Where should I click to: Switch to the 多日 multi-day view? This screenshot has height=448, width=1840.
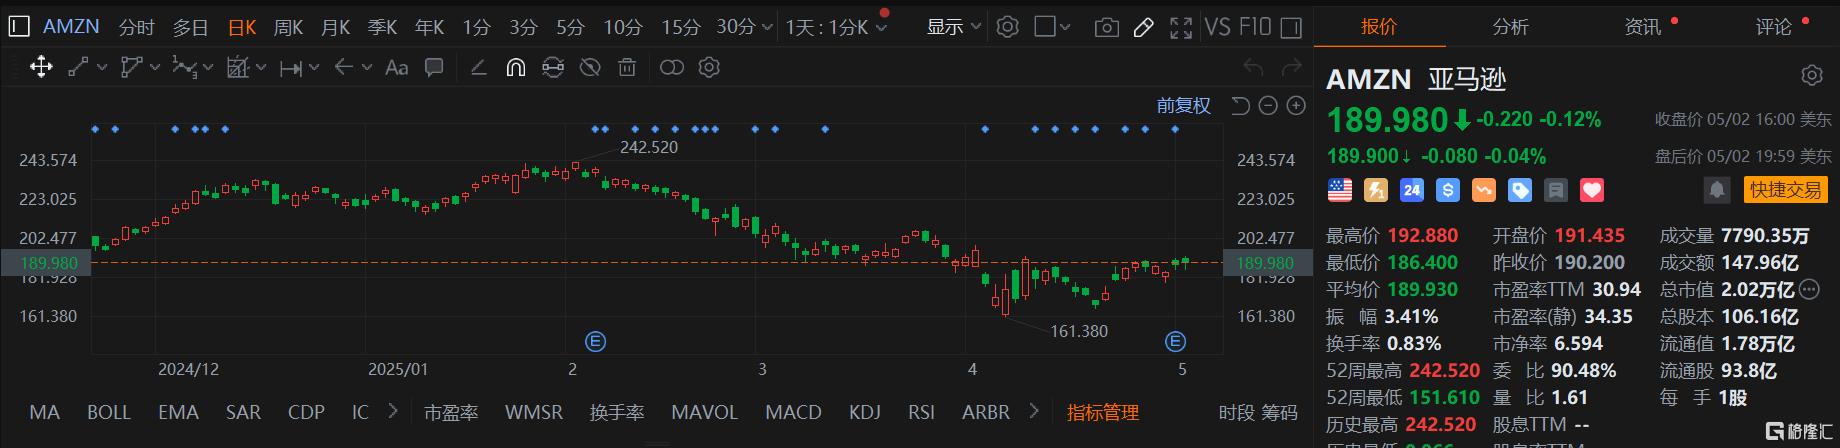pyautogui.click(x=190, y=27)
